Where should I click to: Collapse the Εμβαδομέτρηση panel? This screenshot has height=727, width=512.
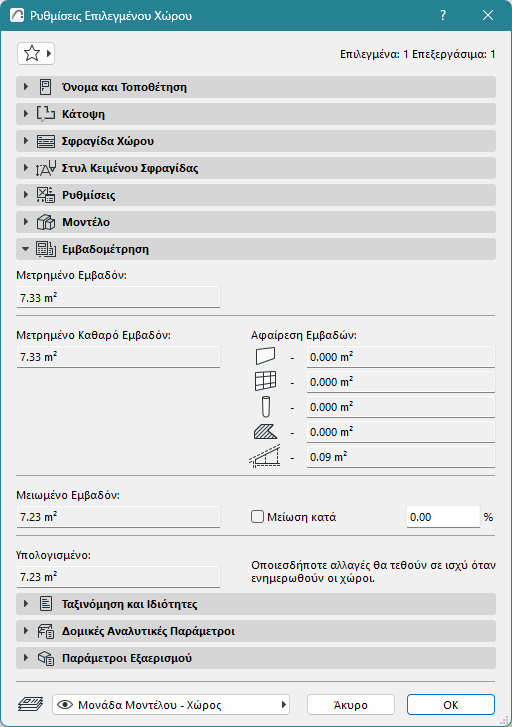[26, 249]
